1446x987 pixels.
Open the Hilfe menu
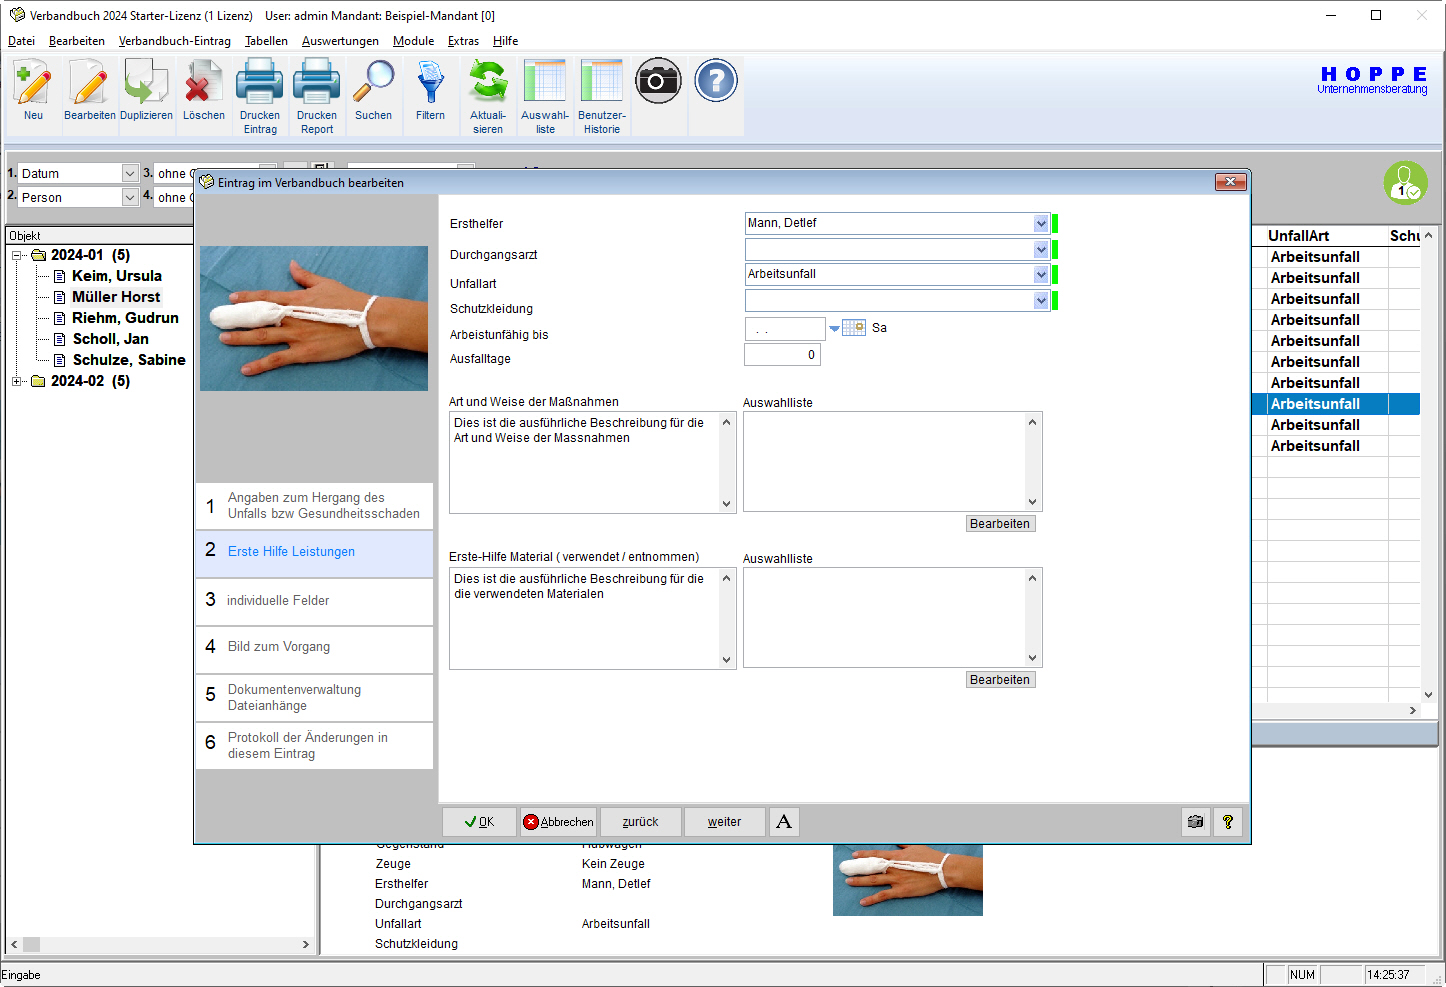[x=505, y=41]
